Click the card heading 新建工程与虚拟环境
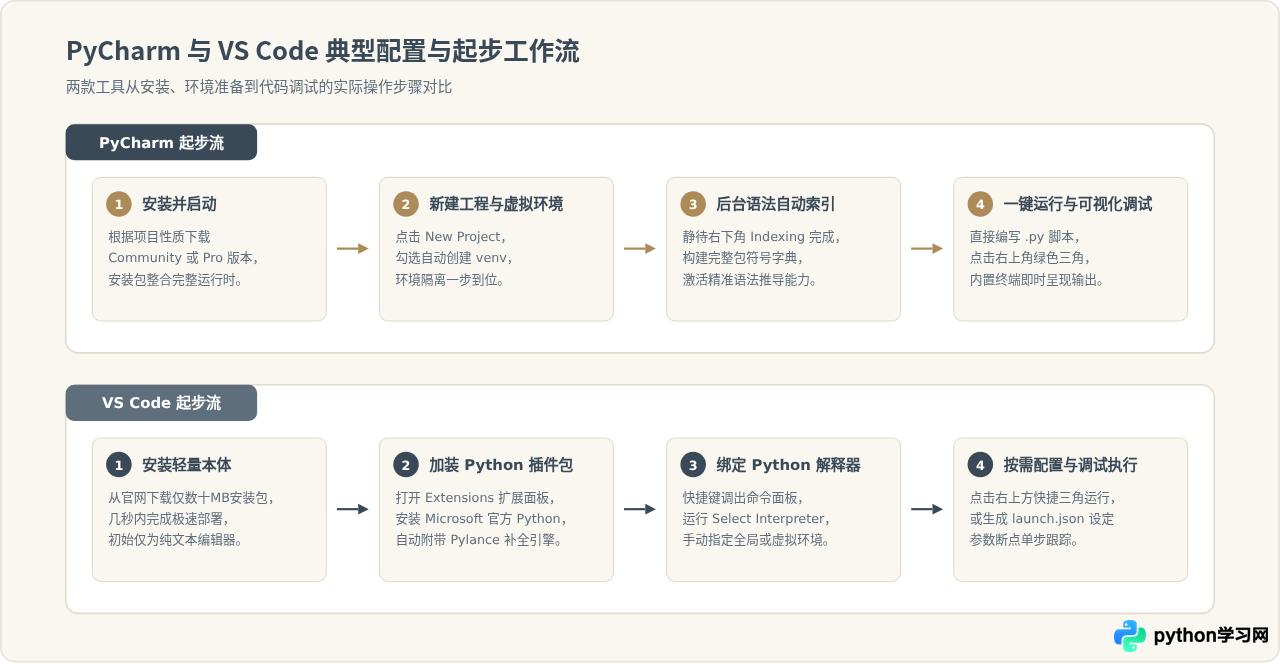The width and height of the screenshot is (1280, 664). [x=496, y=204]
